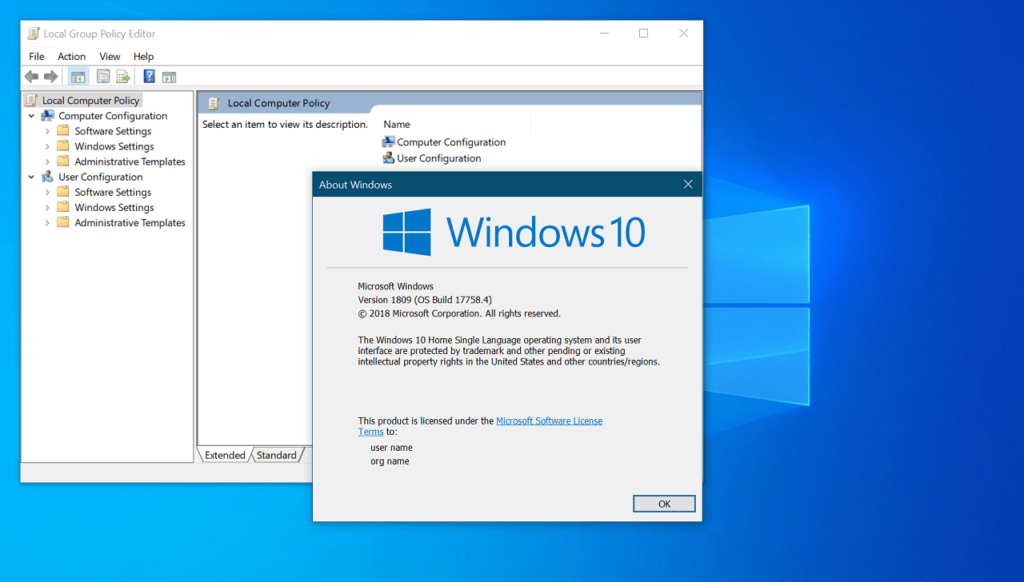Open Help using the blue question mark icon
Image resolution: width=1024 pixels, height=582 pixels.
[149, 76]
